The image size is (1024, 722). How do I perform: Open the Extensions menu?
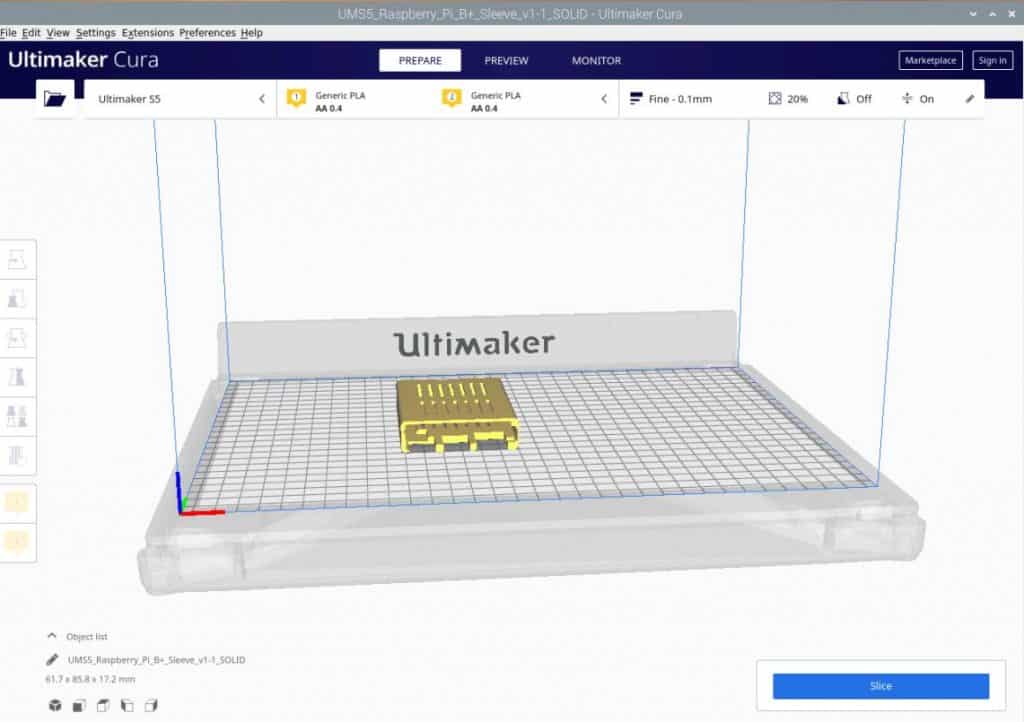[x=148, y=33]
